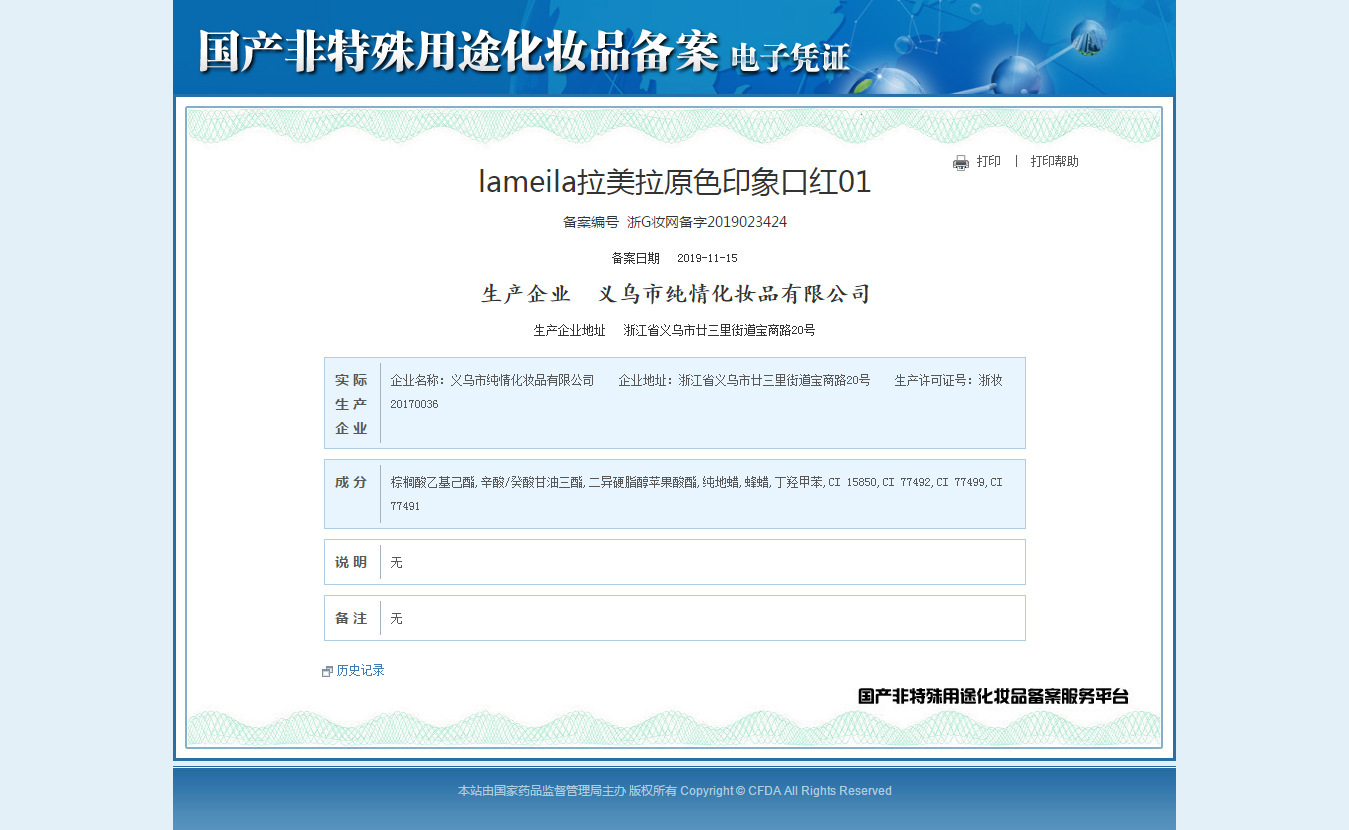This screenshot has width=1349, height=830.
Task: Click the 电子凭证 text in the header
Action: click(x=791, y=57)
